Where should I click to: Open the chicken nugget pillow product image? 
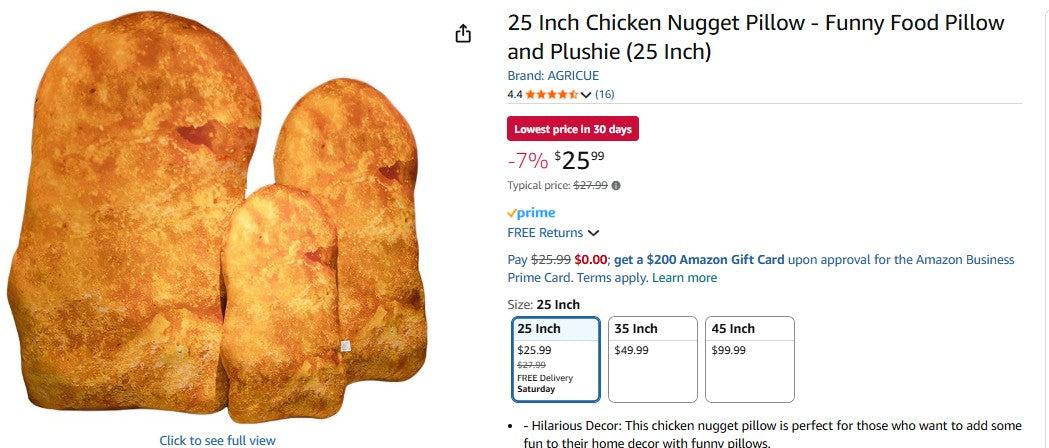coord(217,220)
